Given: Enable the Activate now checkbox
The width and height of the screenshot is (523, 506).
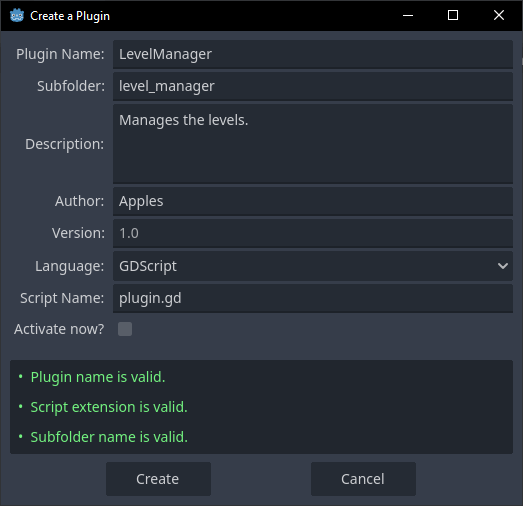Looking at the screenshot, I should [x=125, y=329].
